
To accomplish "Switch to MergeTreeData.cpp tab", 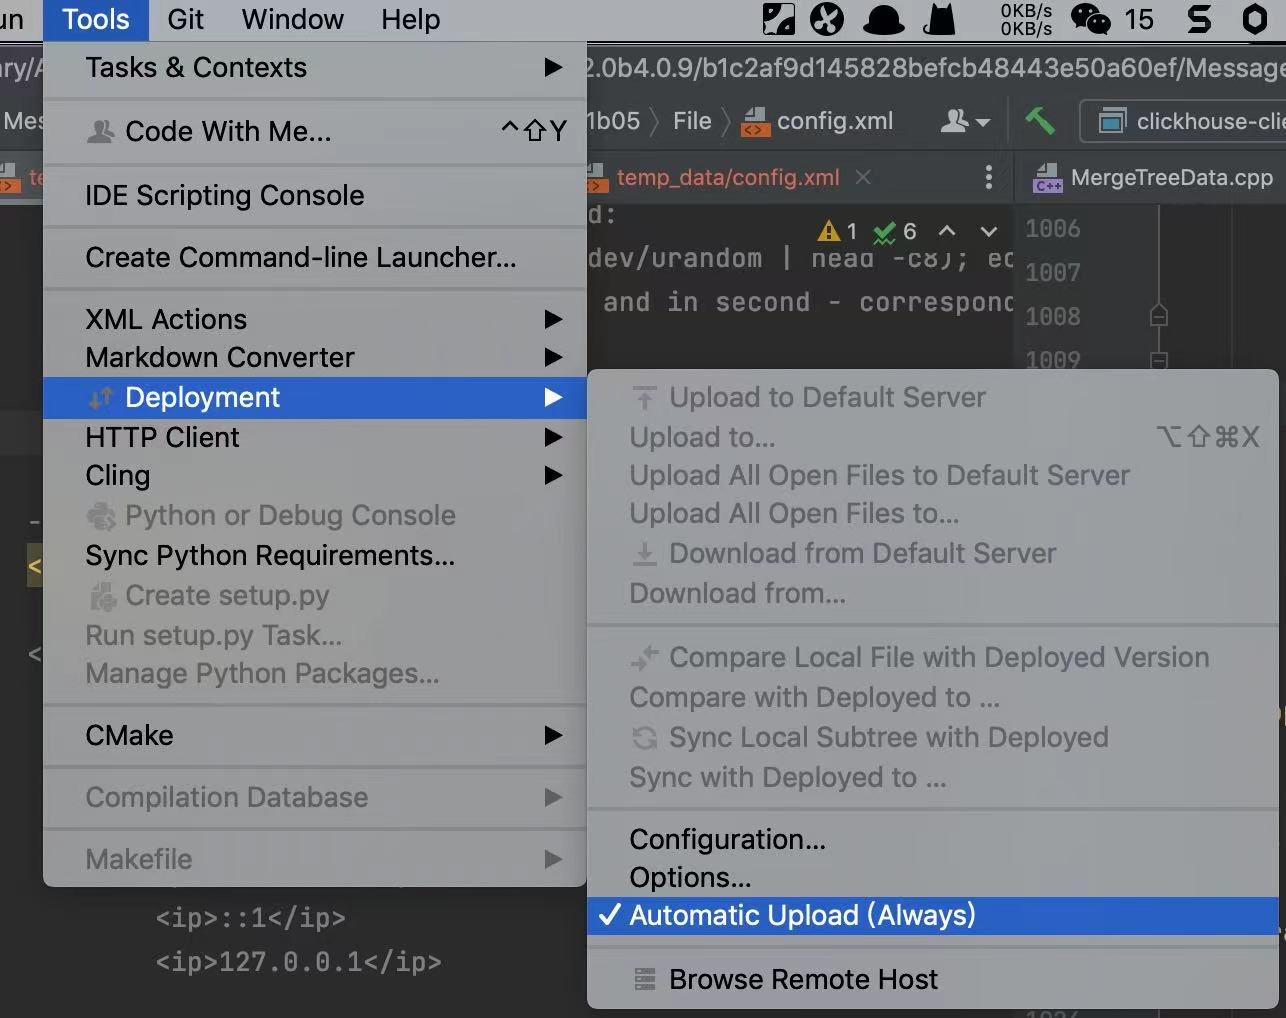I will pyautogui.click(x=1170, y=178).
